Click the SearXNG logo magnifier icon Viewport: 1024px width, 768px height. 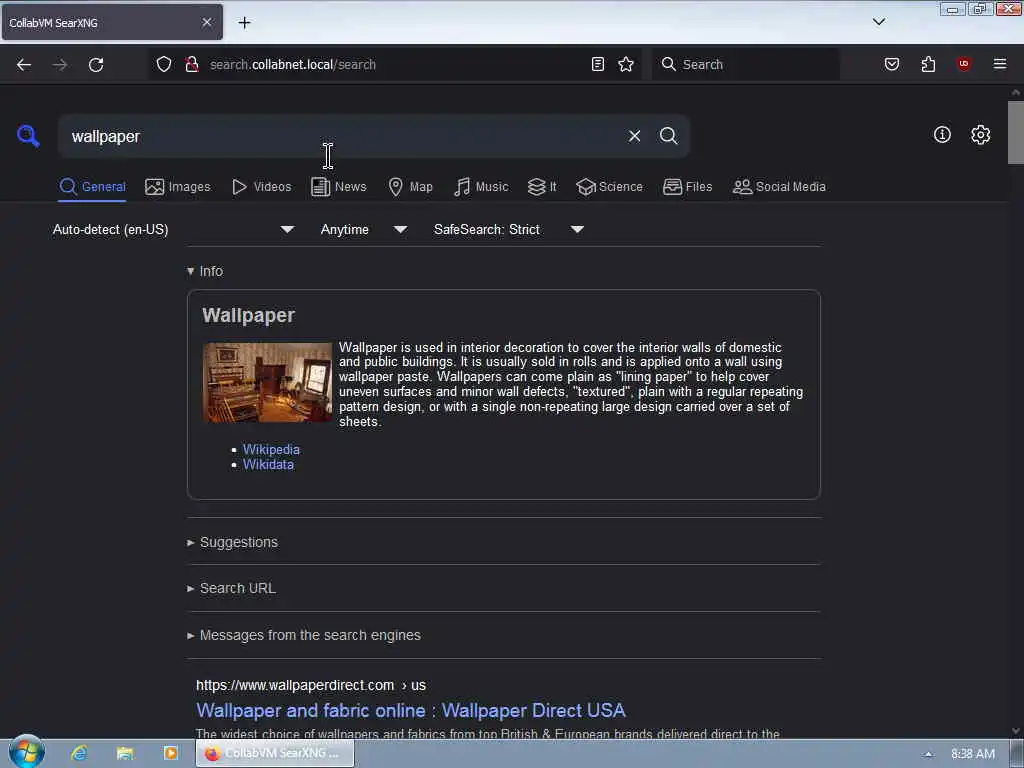tap(28, 136)
